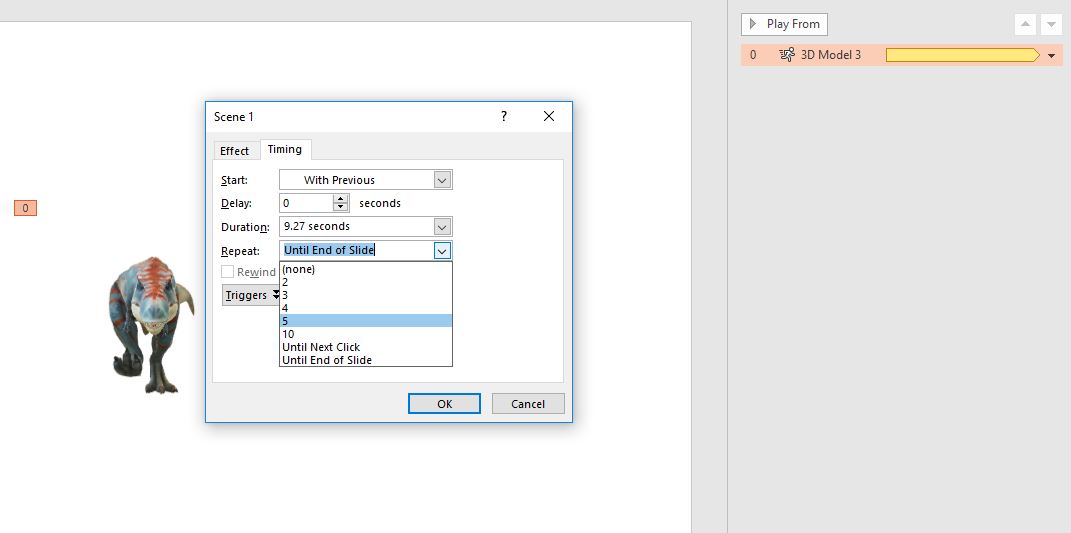Move animation earlier with up arrow
1071x533 pixels.
[x=1025, y=25]
